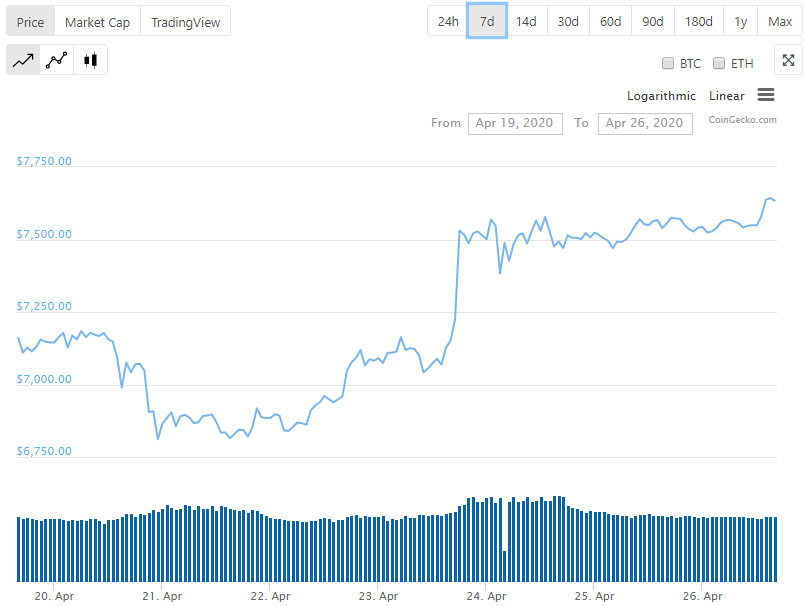
Task: Enable the ETH comparison checkbox
Action: pos(719,63)
